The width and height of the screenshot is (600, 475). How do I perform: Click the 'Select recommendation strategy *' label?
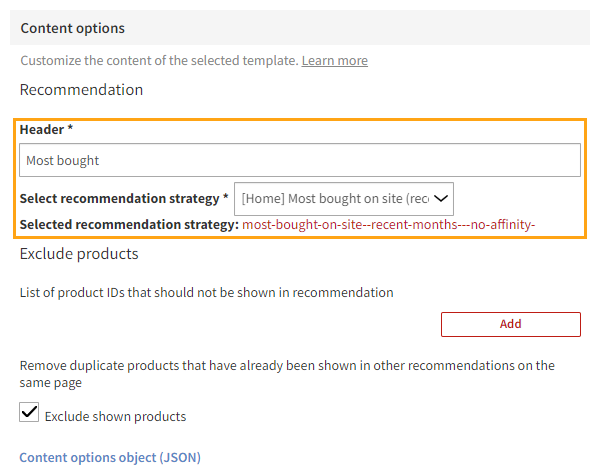[124, 198]
